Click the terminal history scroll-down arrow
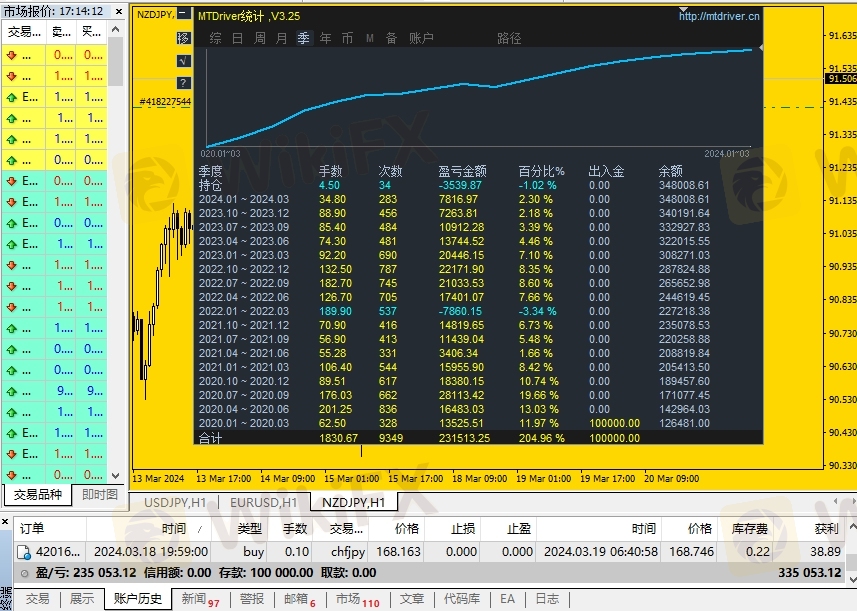Image resolution: width=857 pixels, height=611 pixels. click(x=852, y=578)
